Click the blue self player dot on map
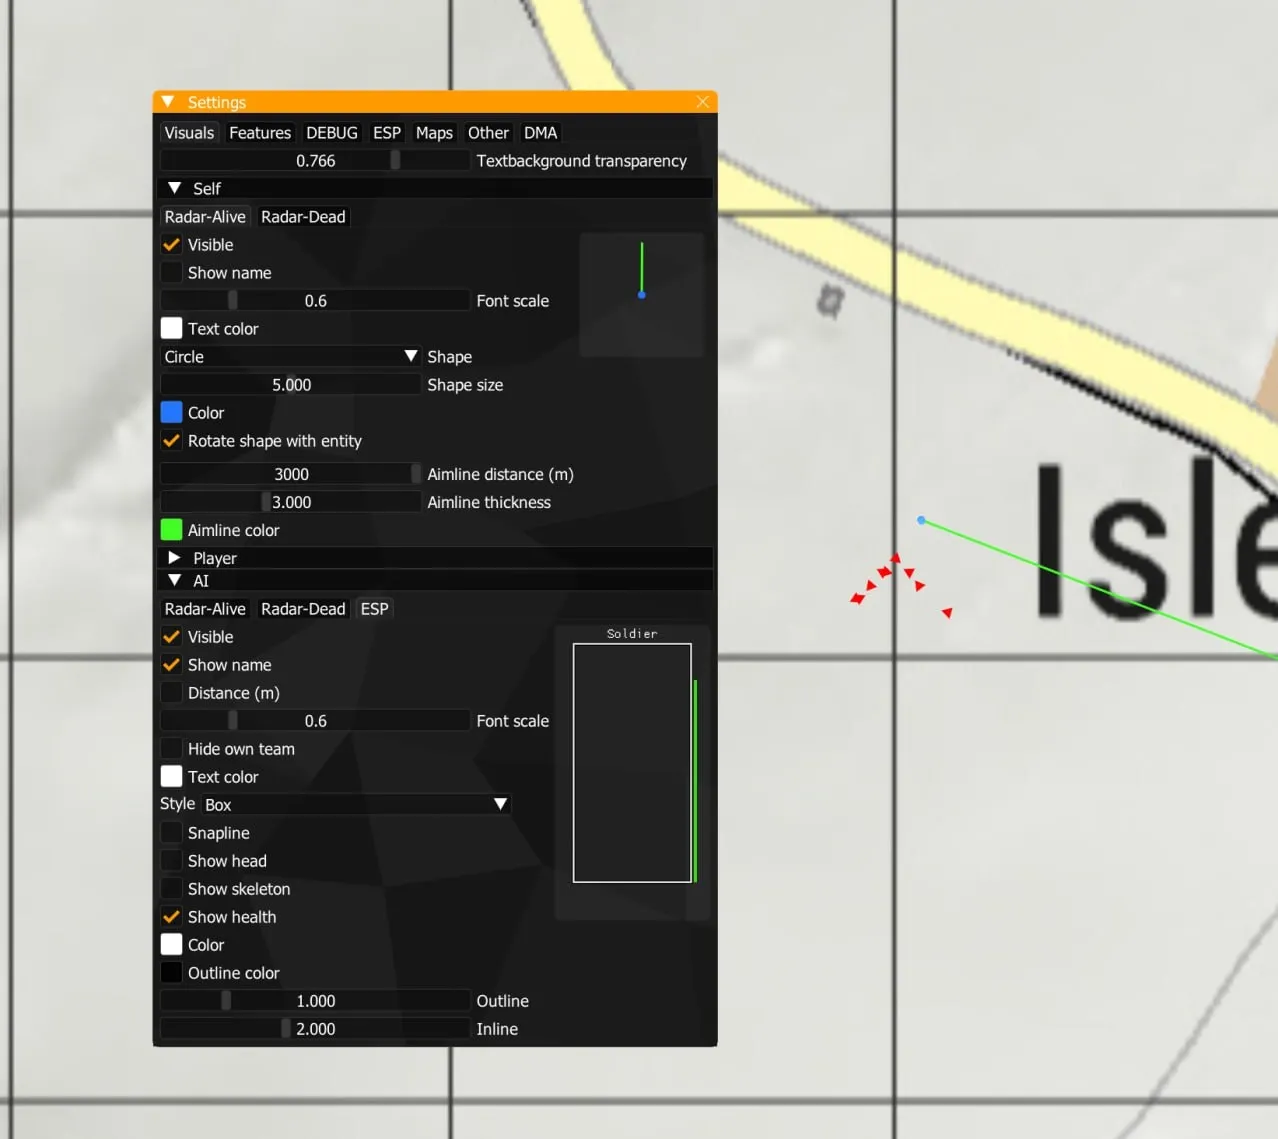The image size is (1278, 1139). (x=921, y=520)
